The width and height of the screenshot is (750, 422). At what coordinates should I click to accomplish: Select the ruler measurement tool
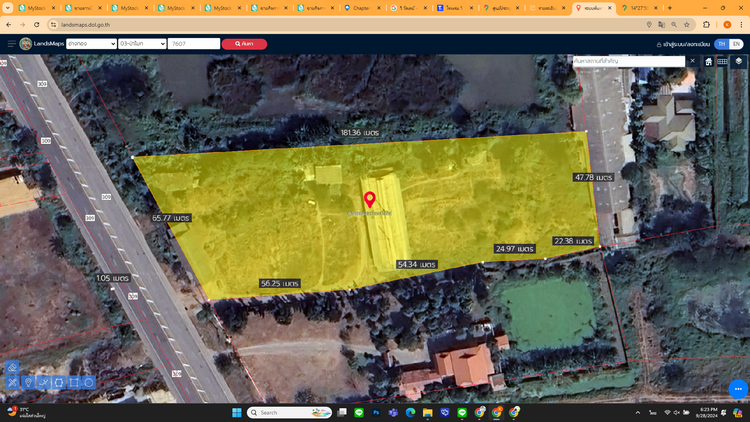tap(12, 382)
